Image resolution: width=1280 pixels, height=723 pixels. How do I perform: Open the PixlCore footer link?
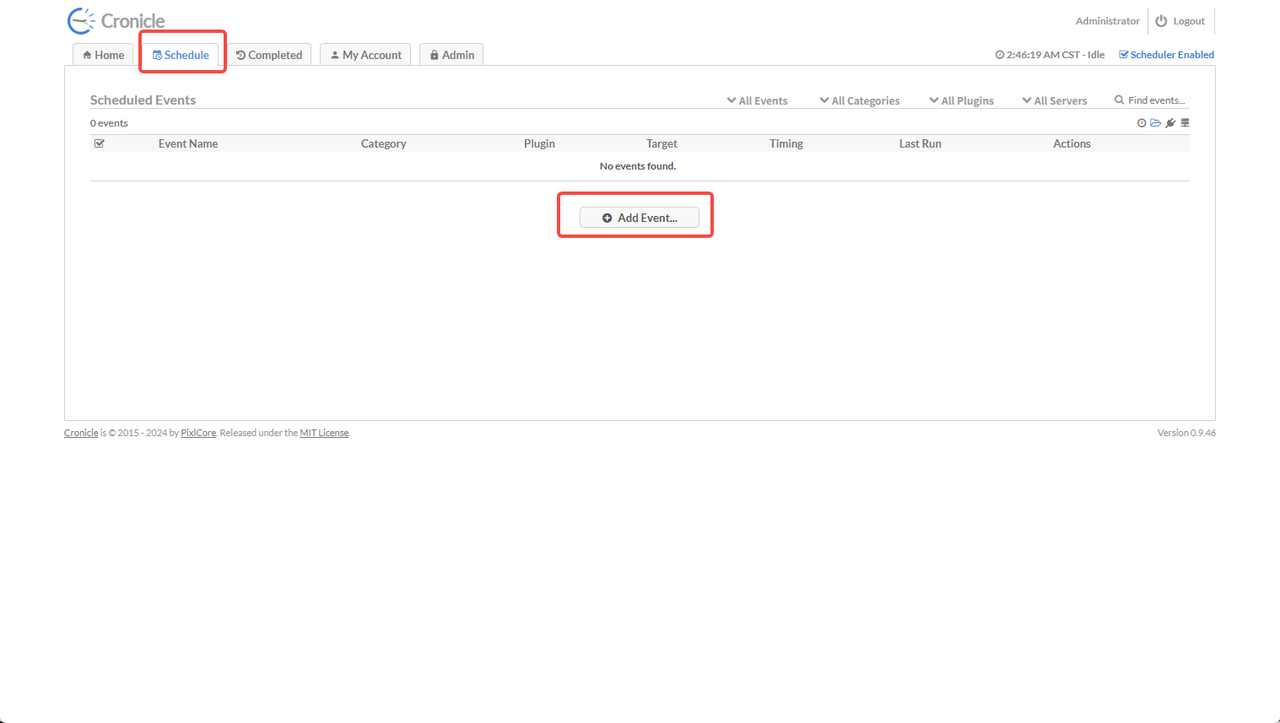198,433
